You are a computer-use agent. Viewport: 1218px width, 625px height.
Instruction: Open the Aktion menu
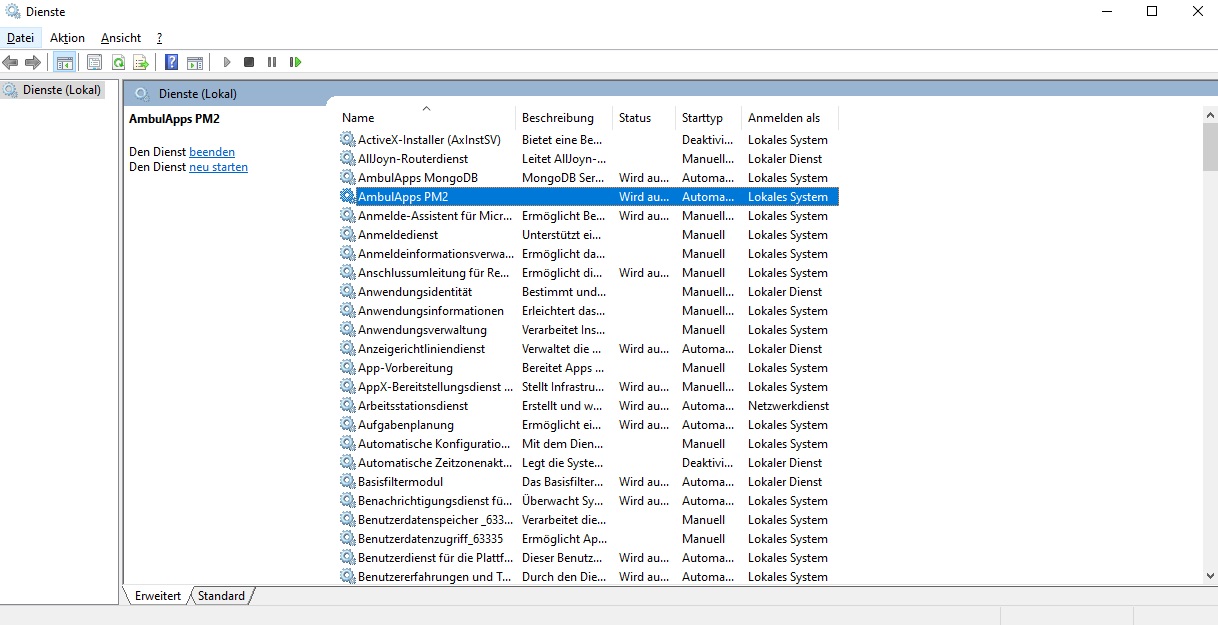point(67,38)
